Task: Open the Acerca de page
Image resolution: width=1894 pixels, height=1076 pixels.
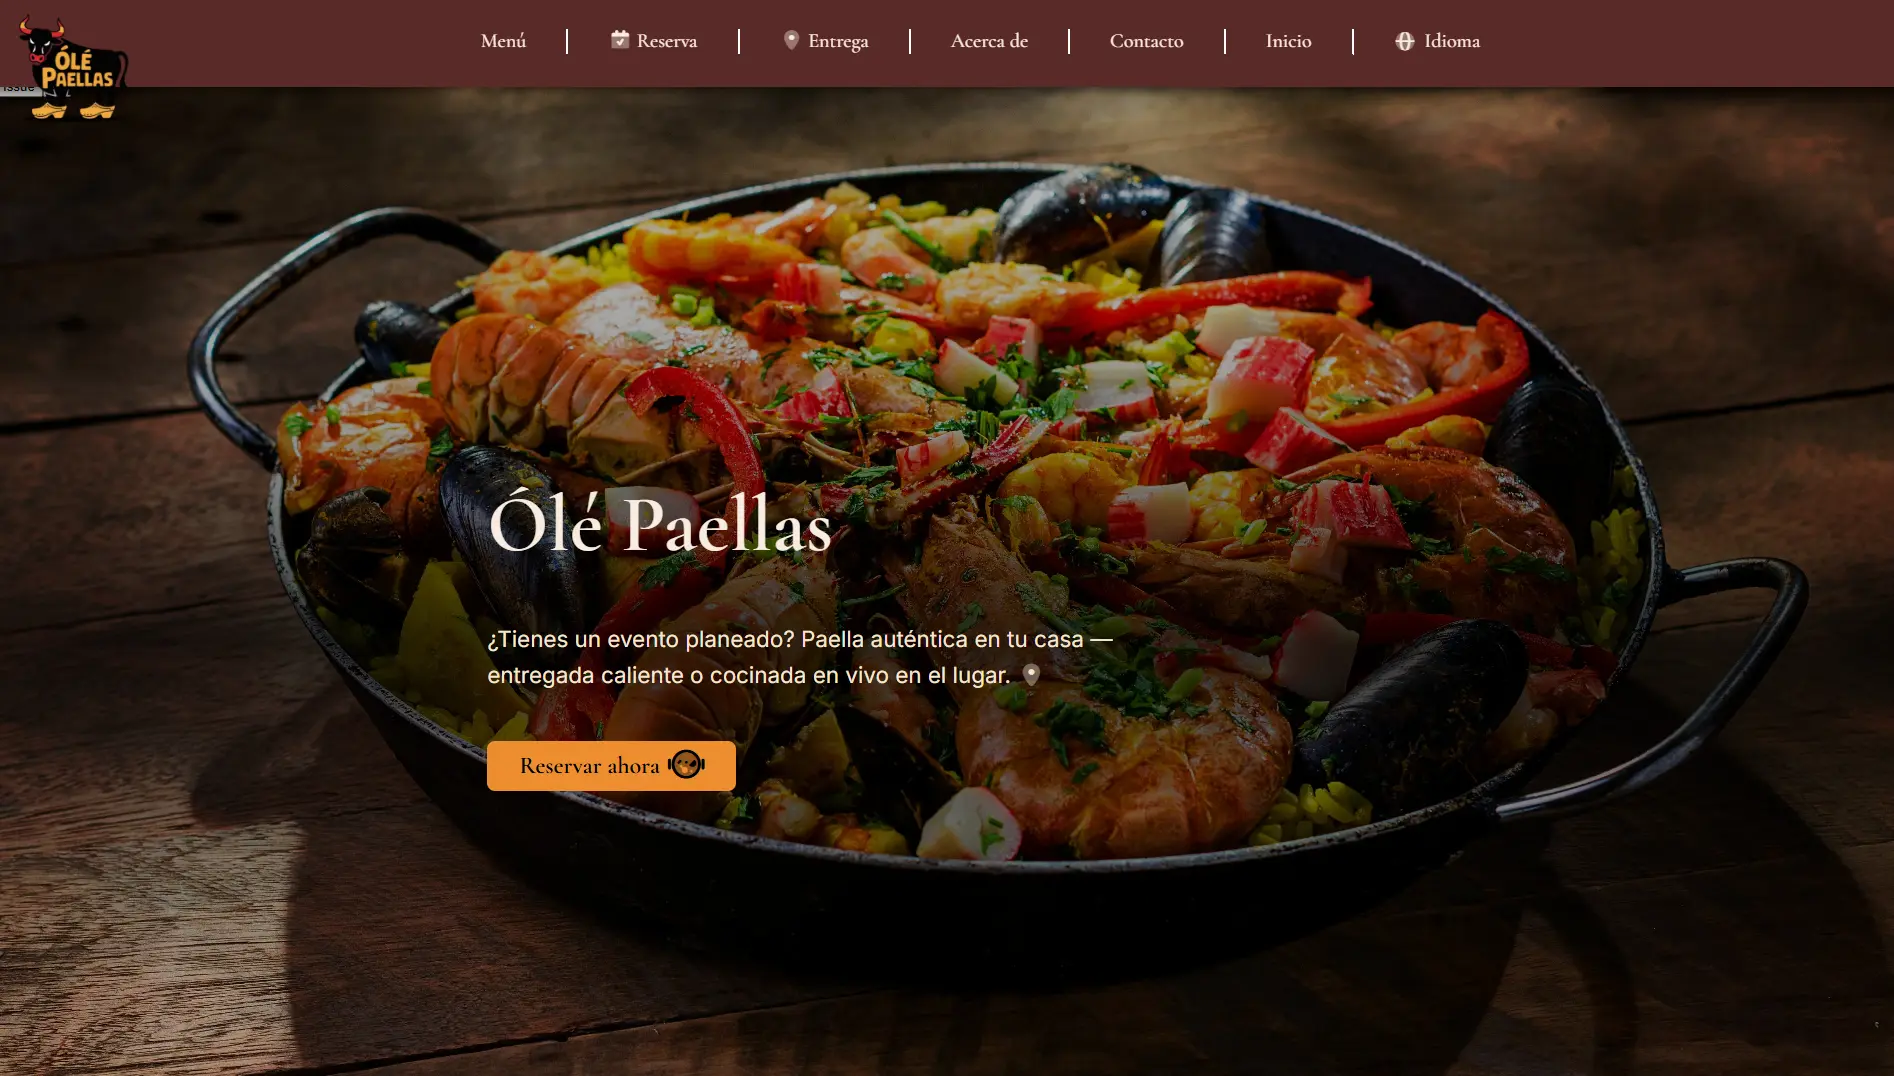Action: 989,41
